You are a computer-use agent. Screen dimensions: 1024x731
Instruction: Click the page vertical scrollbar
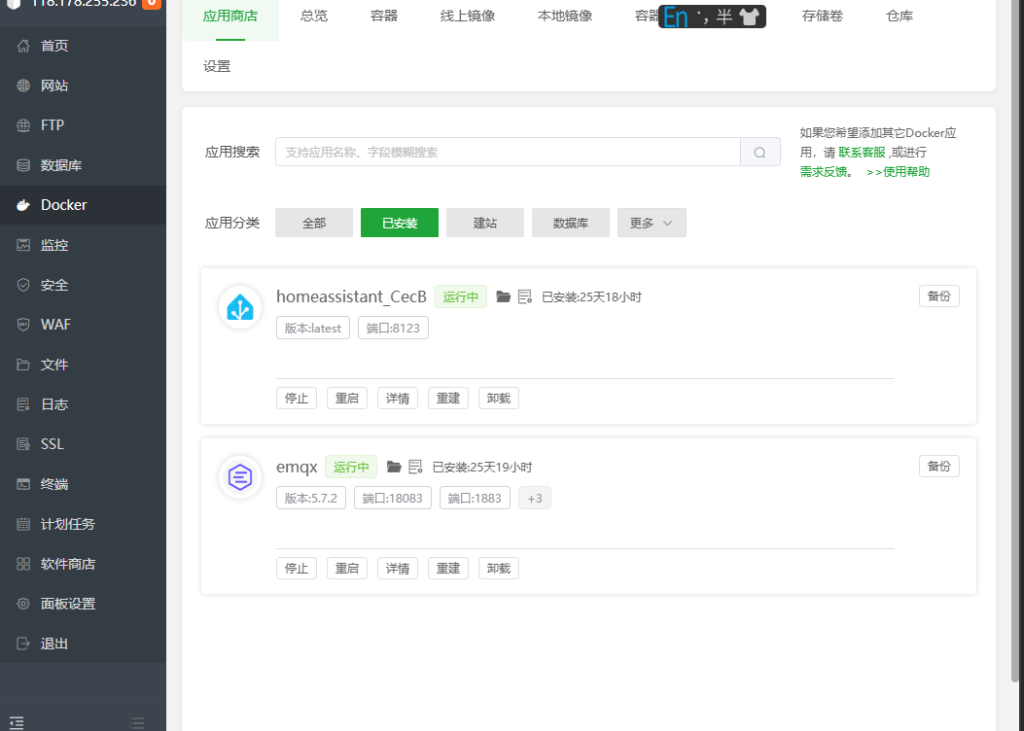[x=1016, y=340]
